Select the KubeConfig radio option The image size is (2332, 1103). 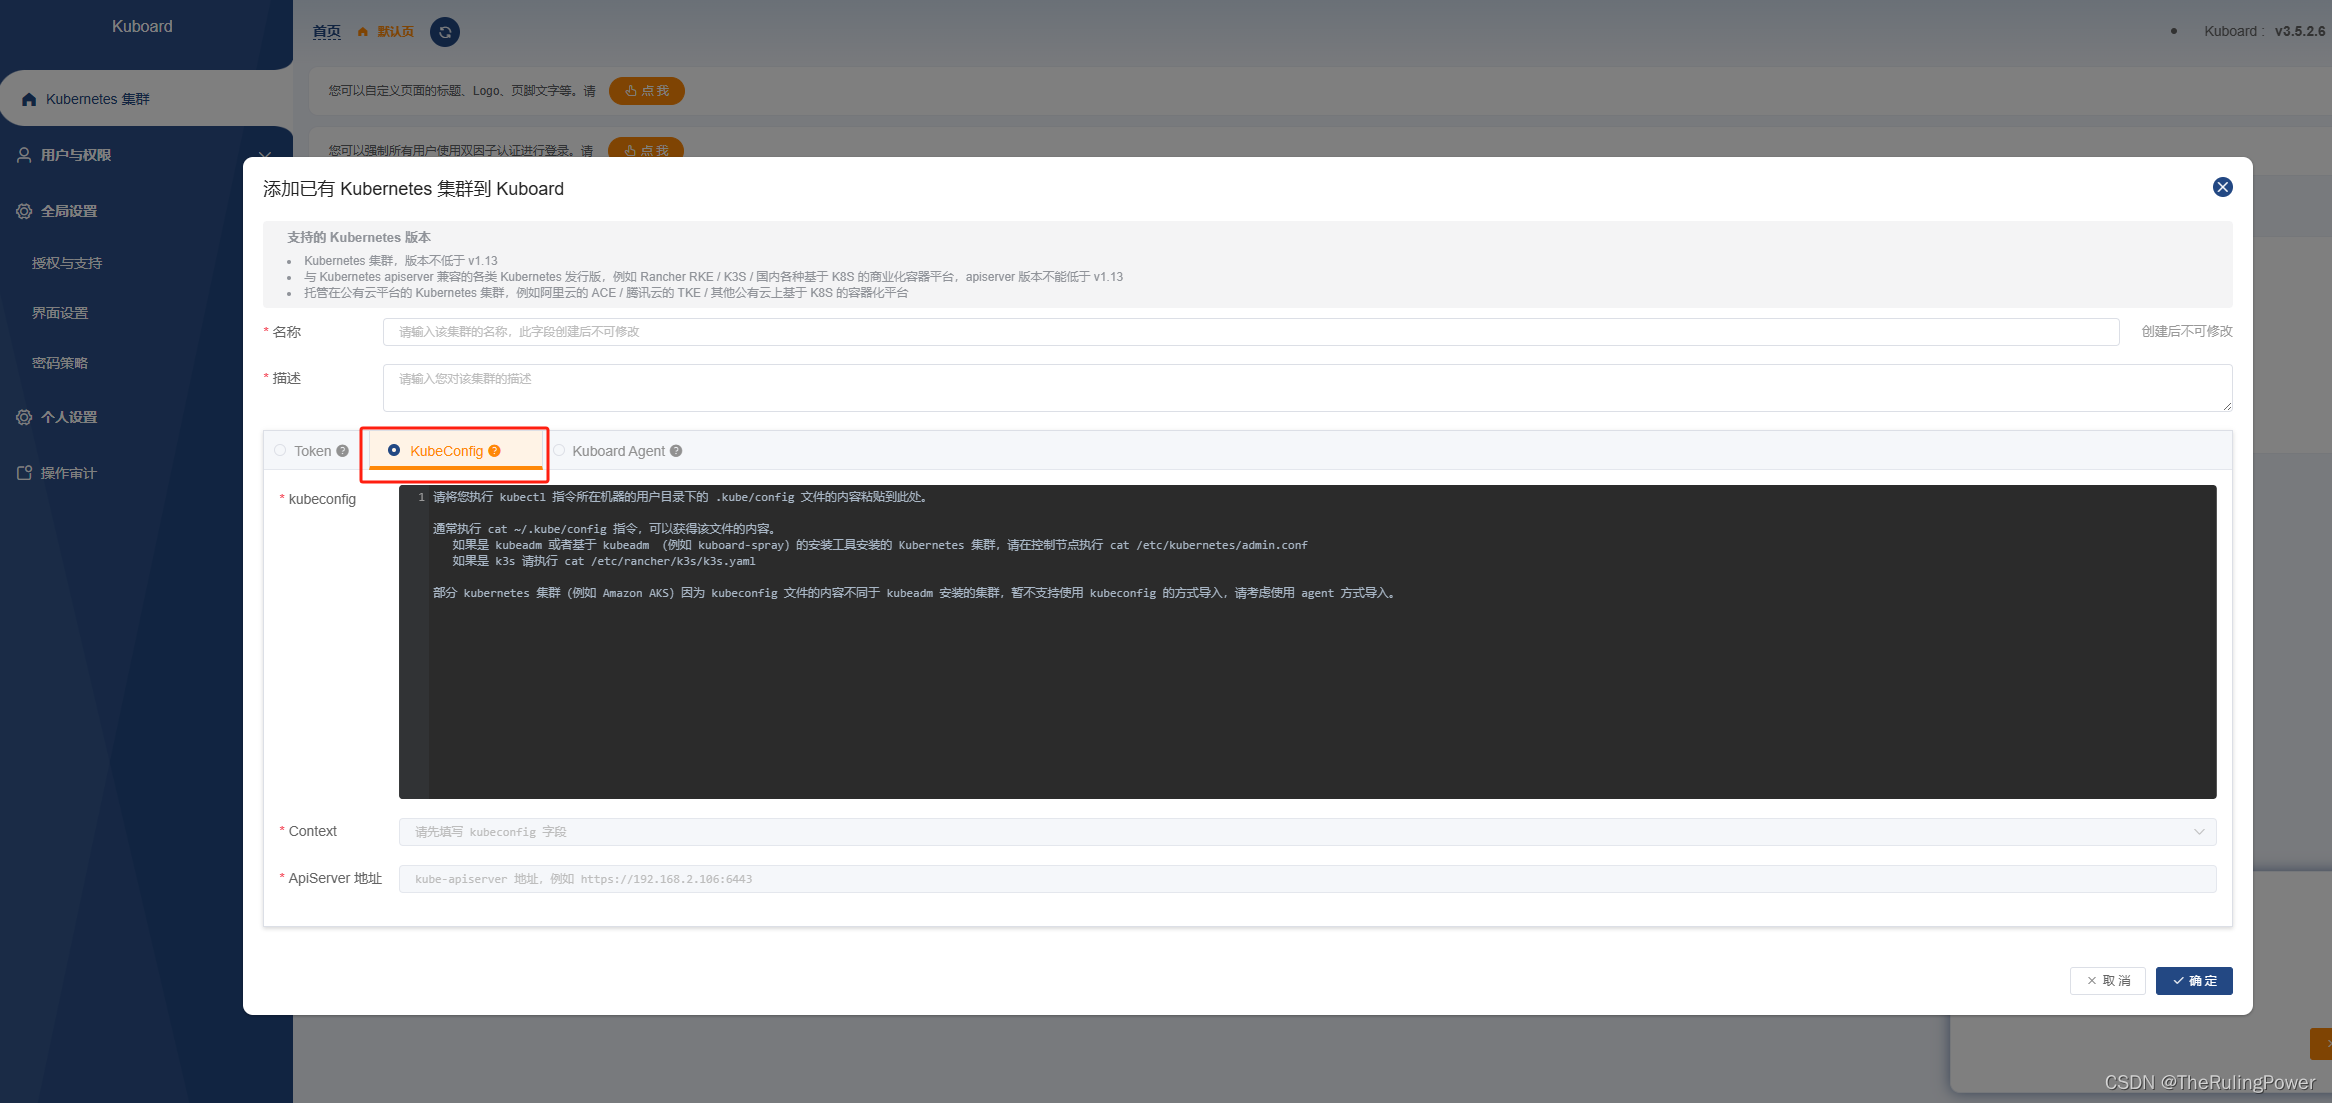click(x=394, y=451)
